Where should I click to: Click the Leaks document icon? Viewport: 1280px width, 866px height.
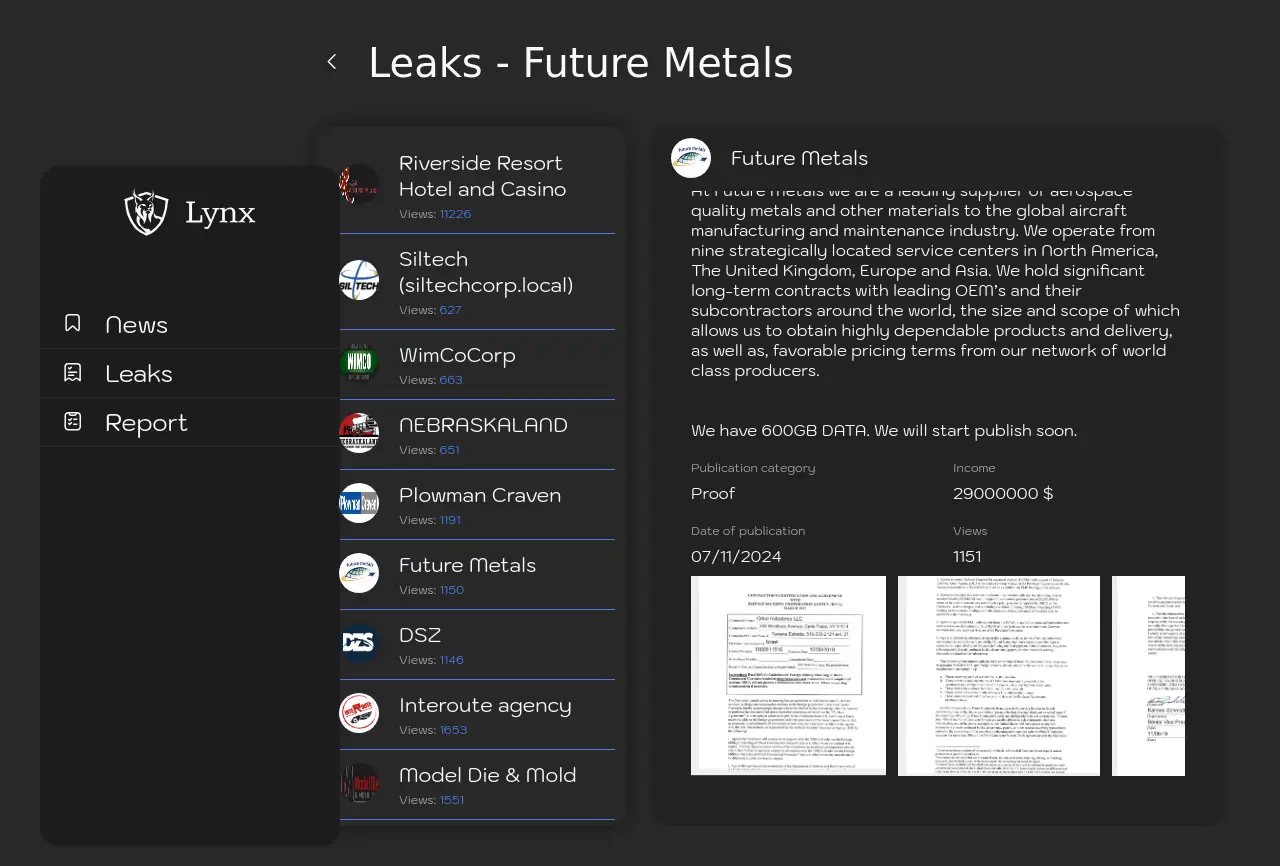click(73, 372)
